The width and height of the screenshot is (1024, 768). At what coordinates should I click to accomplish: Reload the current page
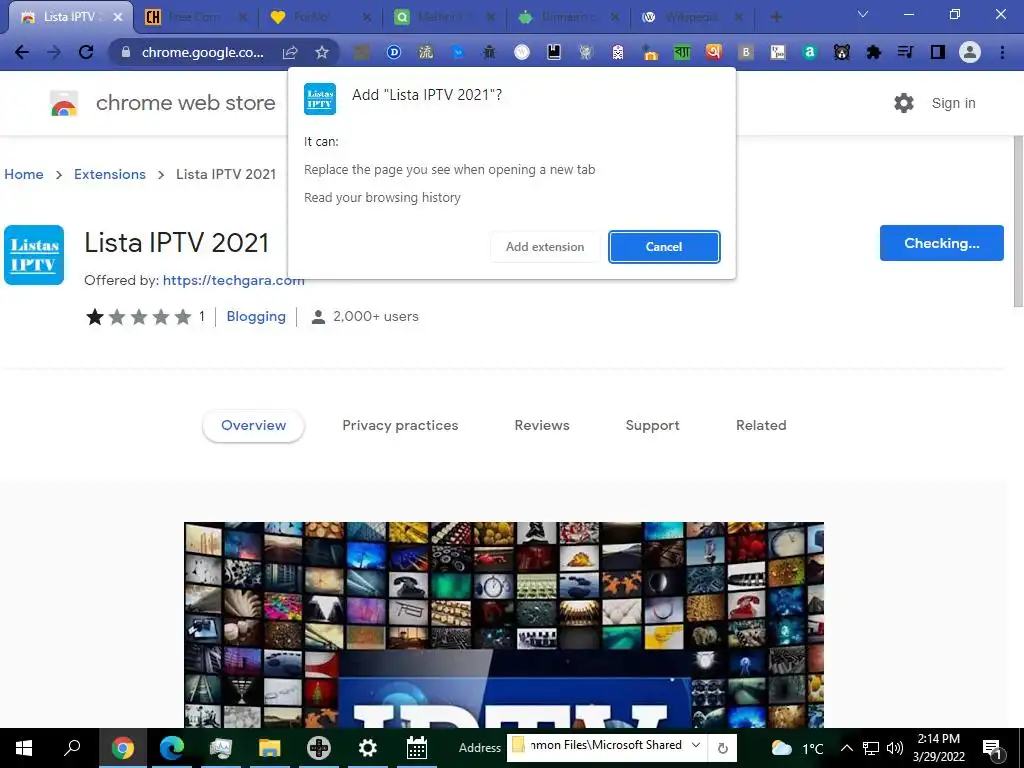tap(86, 52)
